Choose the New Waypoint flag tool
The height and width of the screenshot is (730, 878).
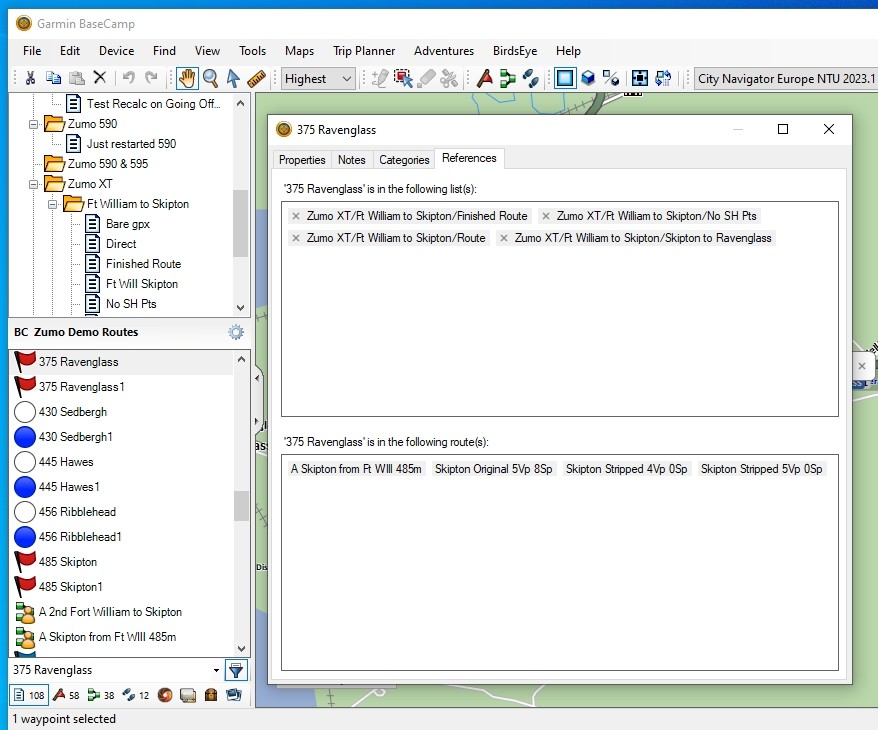(485, 78)
